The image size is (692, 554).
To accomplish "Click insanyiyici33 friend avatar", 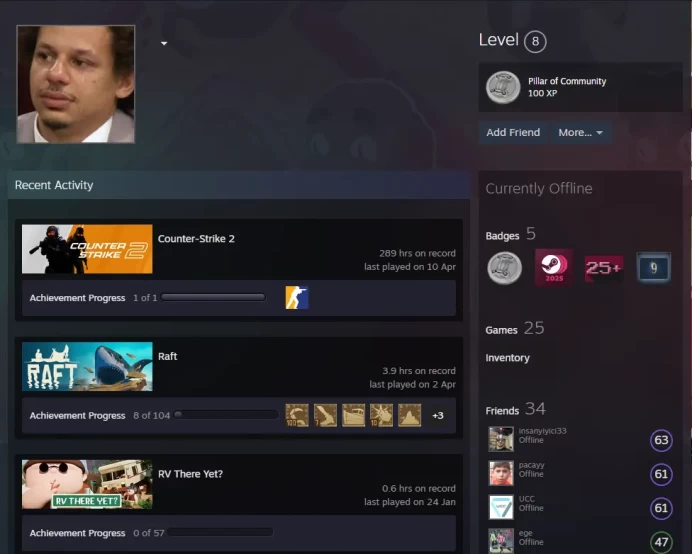I will coord(501,439).
